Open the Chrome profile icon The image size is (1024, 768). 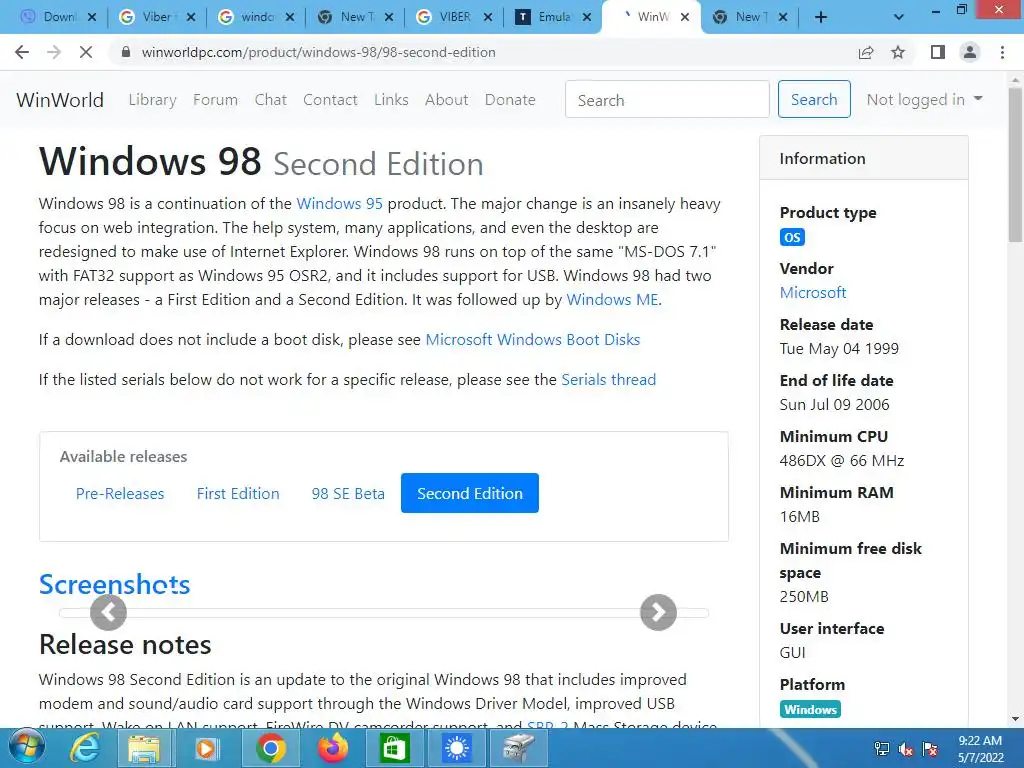(970, 52)
